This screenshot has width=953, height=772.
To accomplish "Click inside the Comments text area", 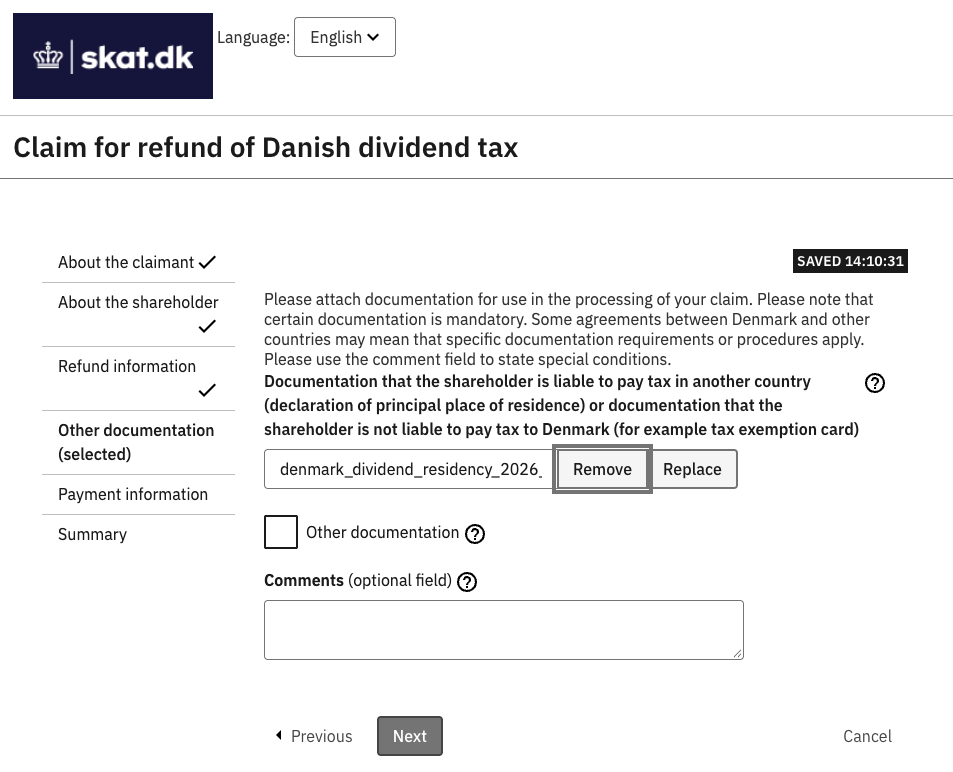I will [504, 630].
